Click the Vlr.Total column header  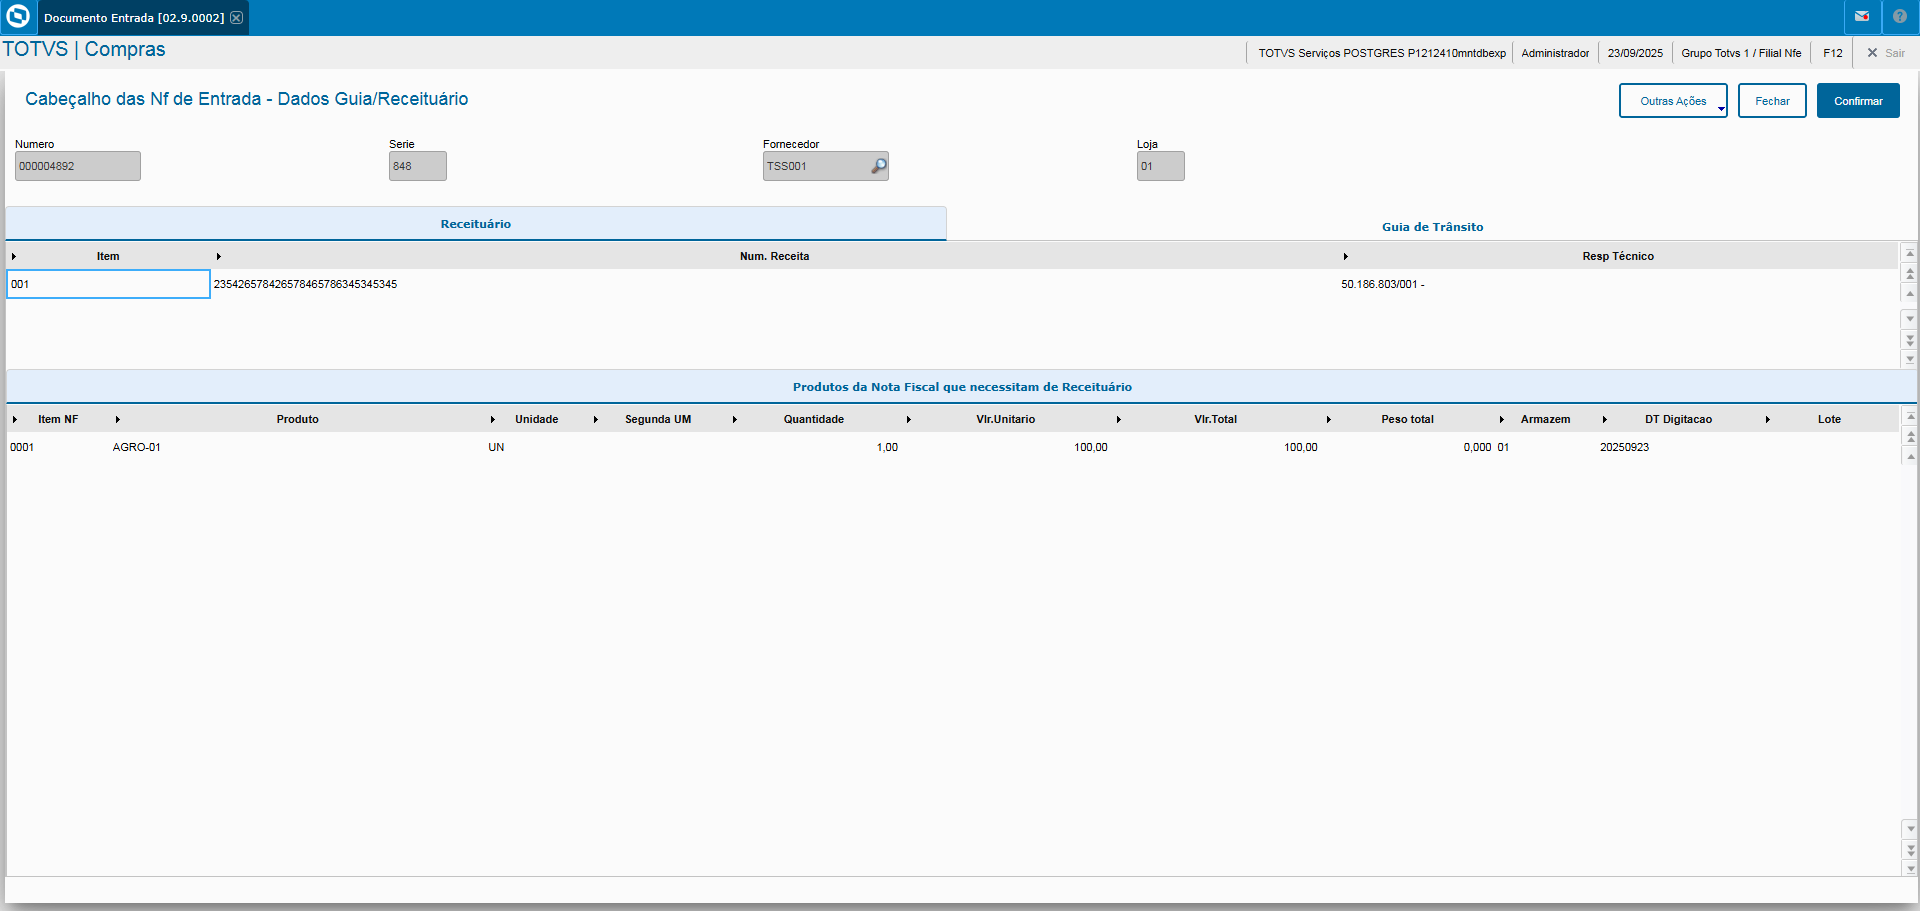1216,419
